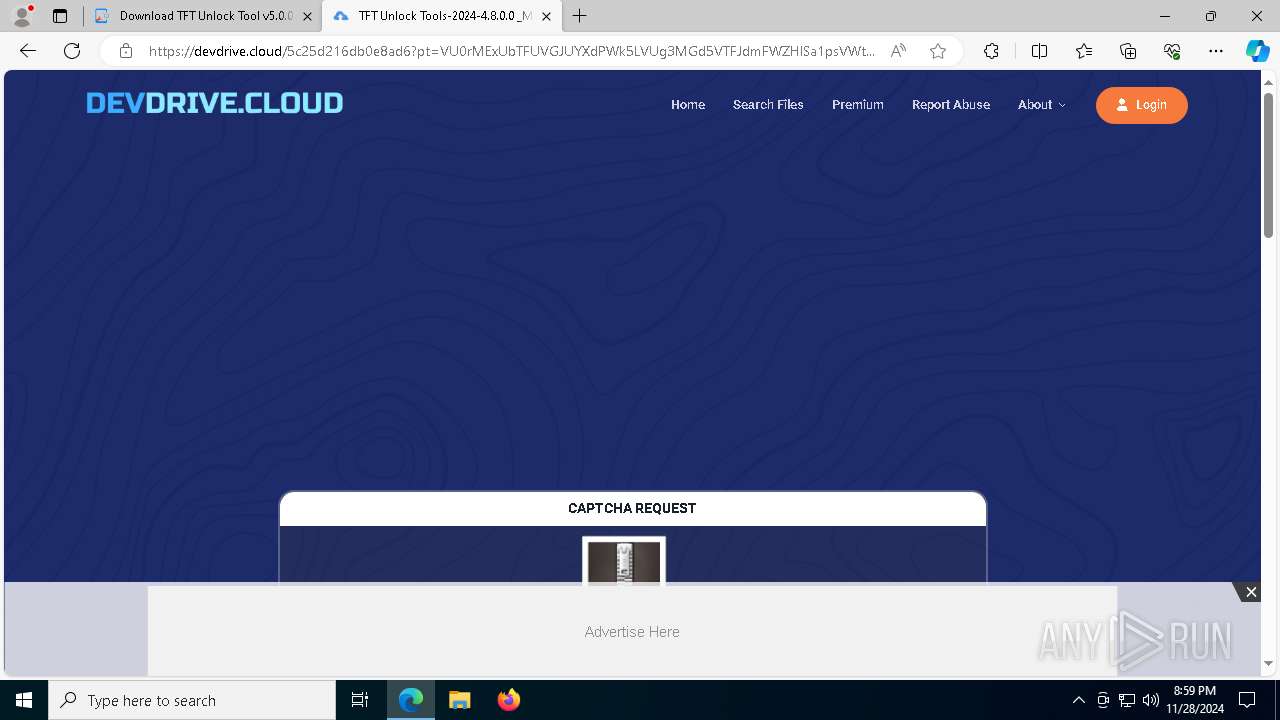
Task: Click the taskbar search box
Action: pos(192,700)
